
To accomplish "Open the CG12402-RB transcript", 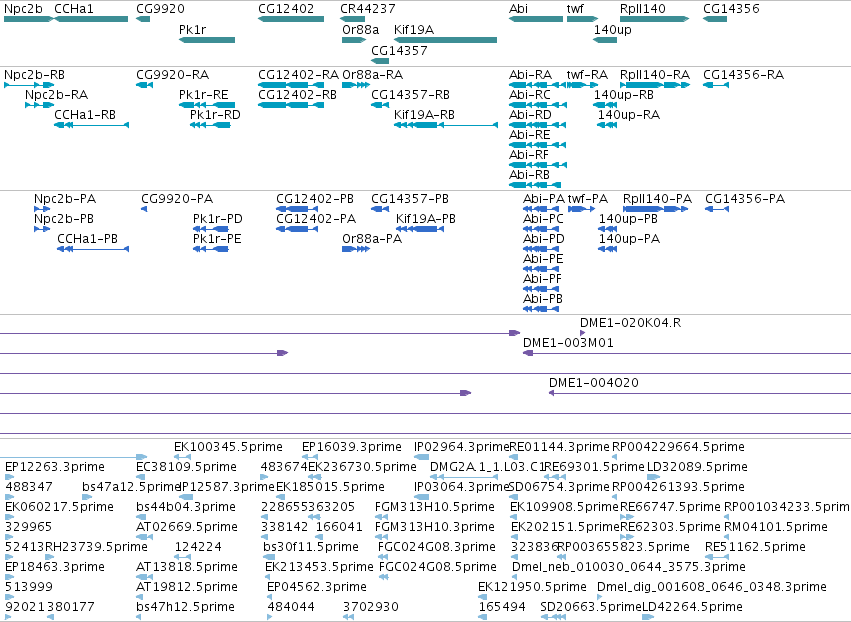I will pyautogui.click(x=291, y=105).
